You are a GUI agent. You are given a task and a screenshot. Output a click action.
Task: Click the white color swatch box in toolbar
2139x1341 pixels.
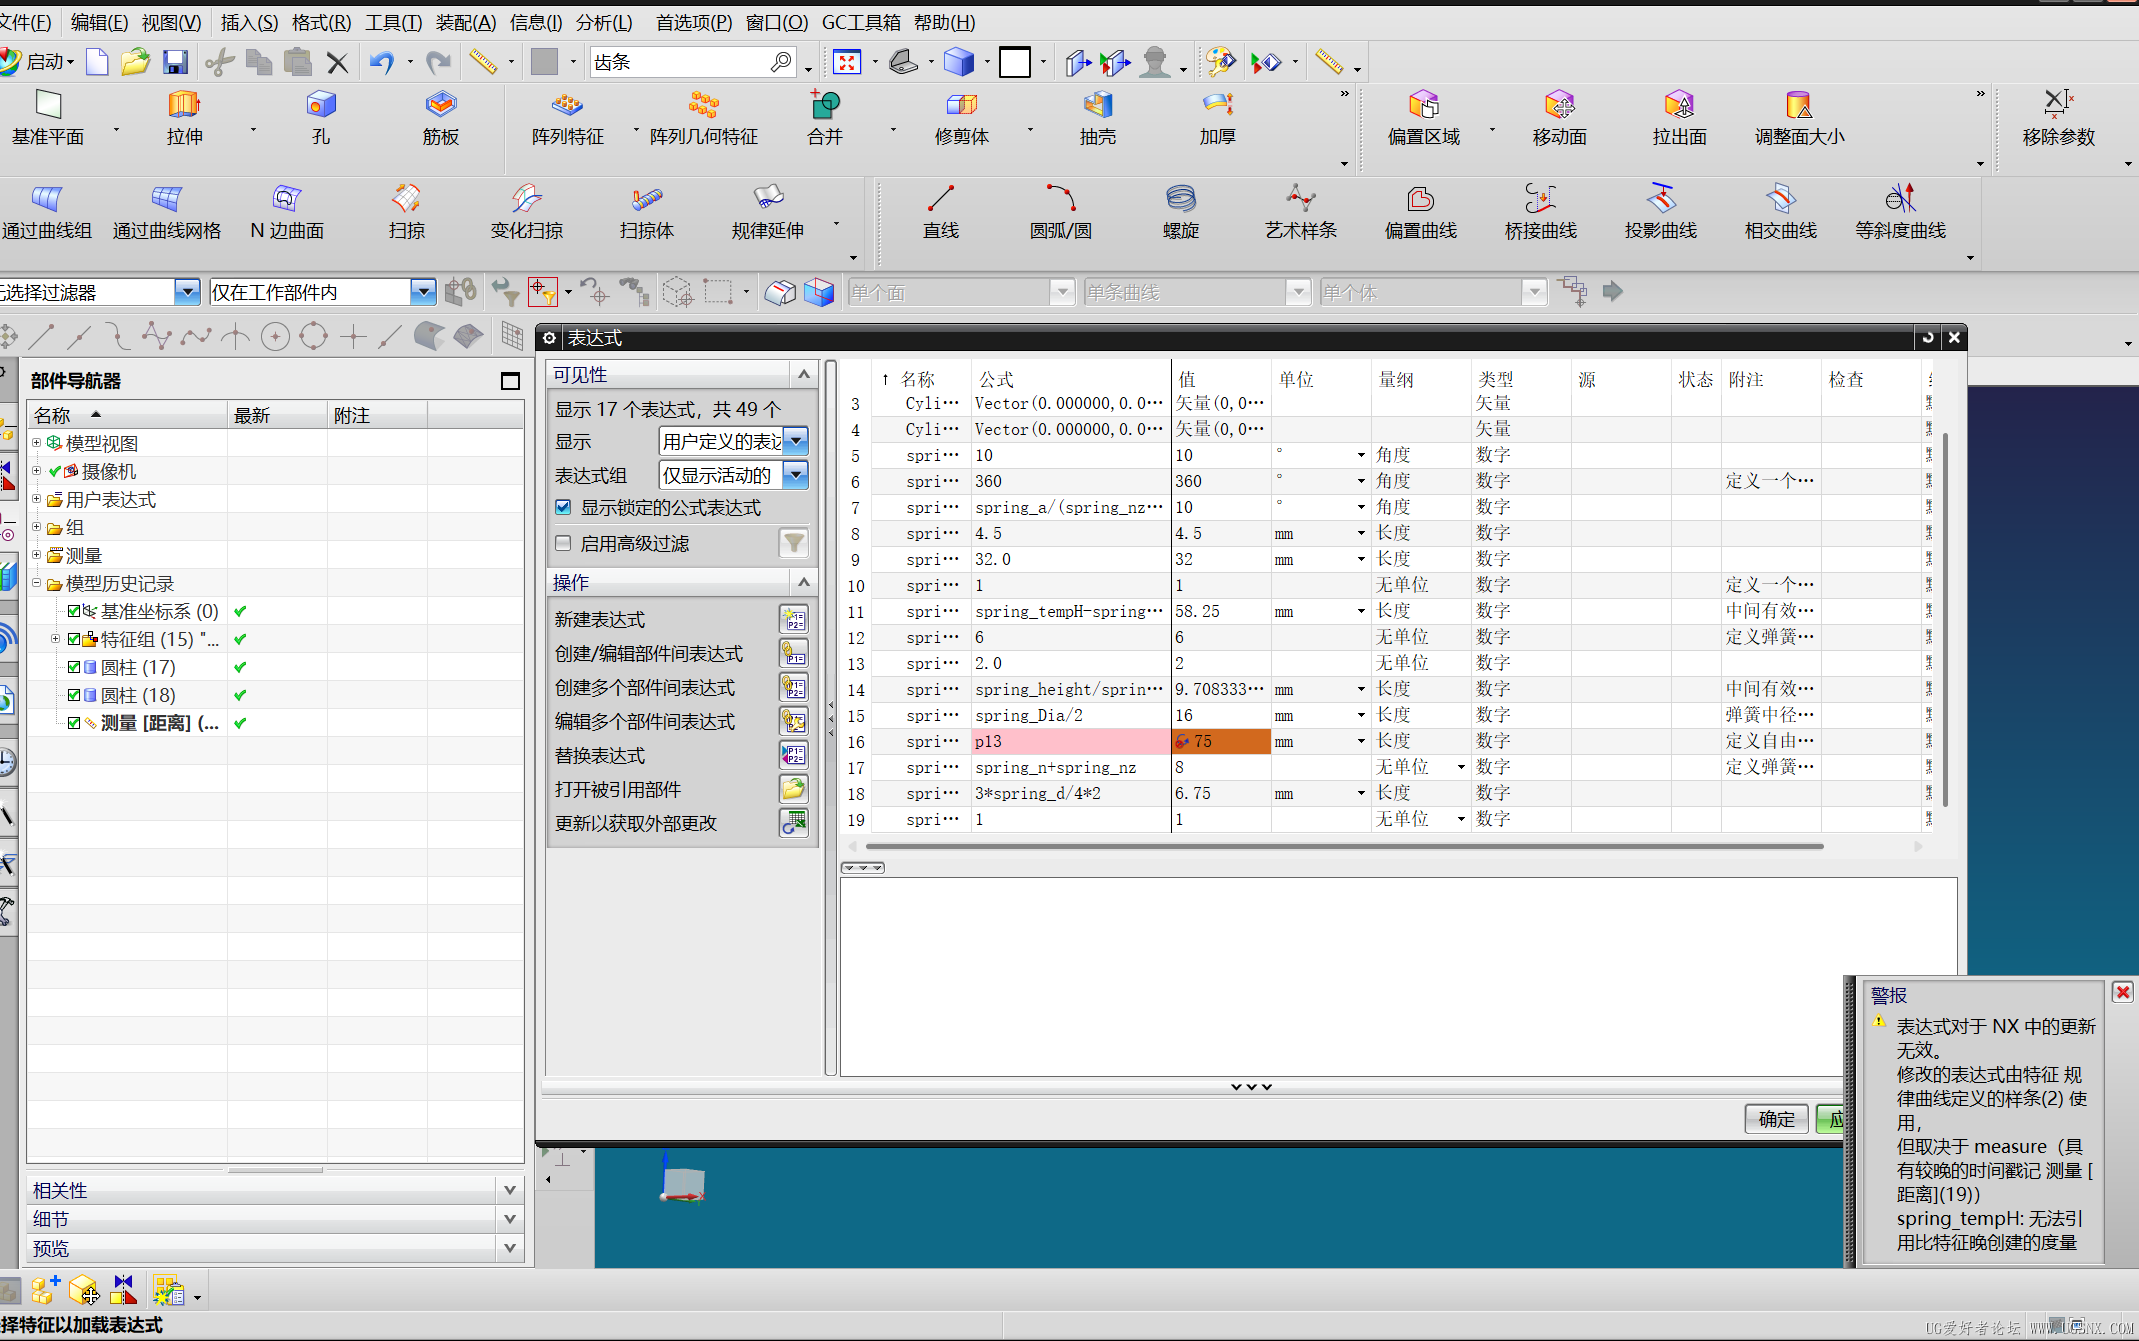tap(1014, 62)
